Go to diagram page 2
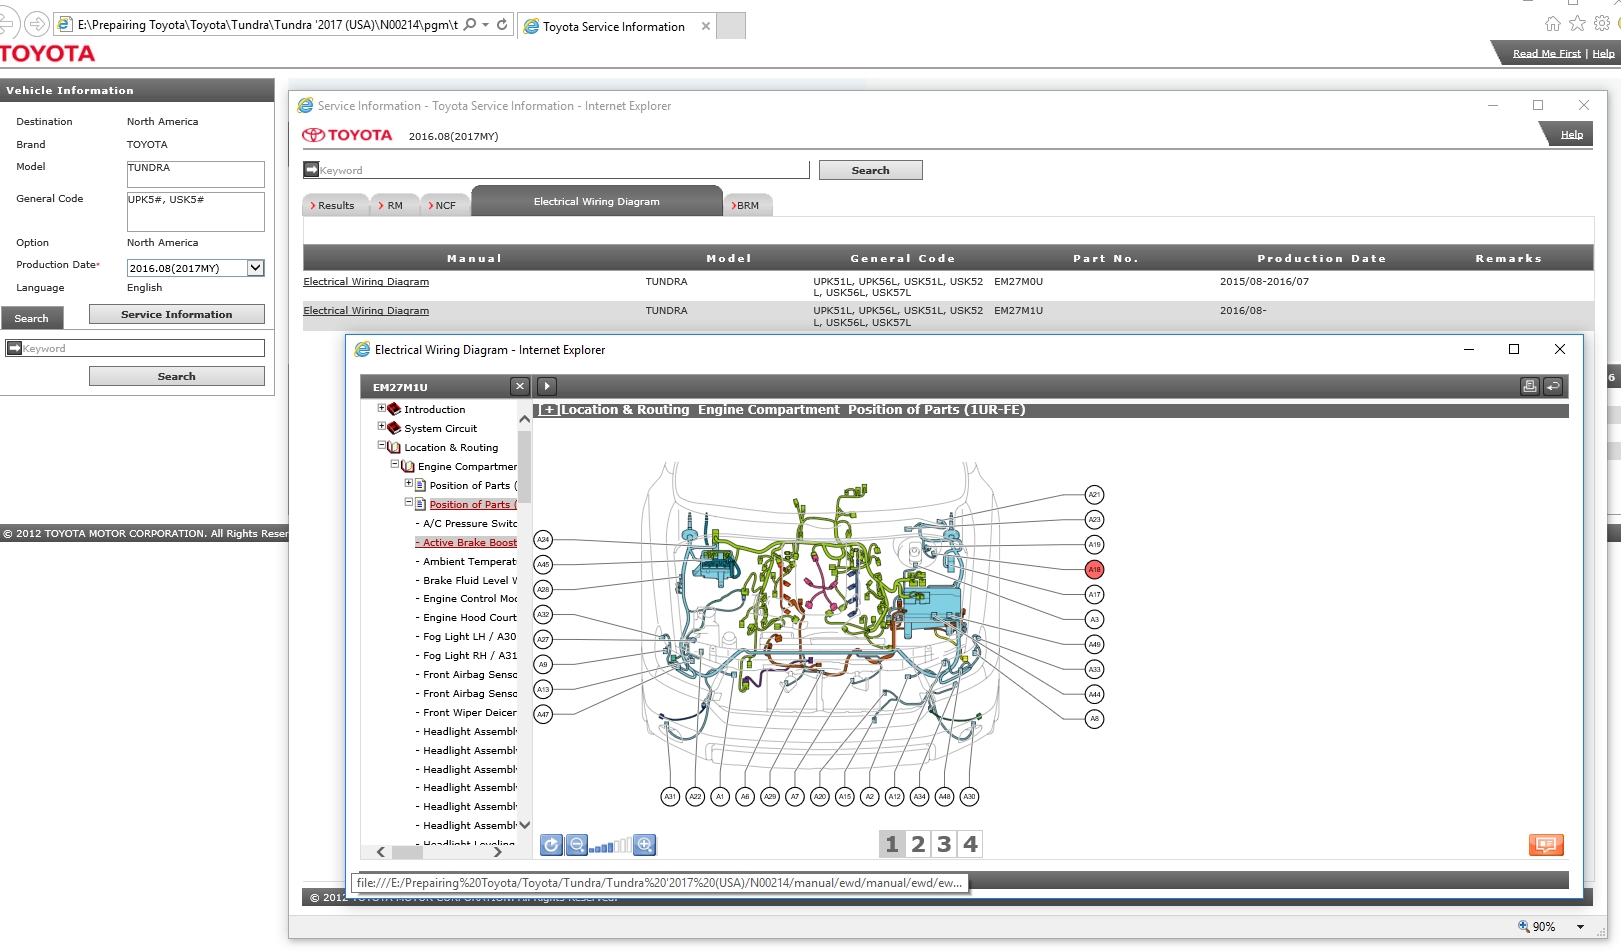 point(918,844)
